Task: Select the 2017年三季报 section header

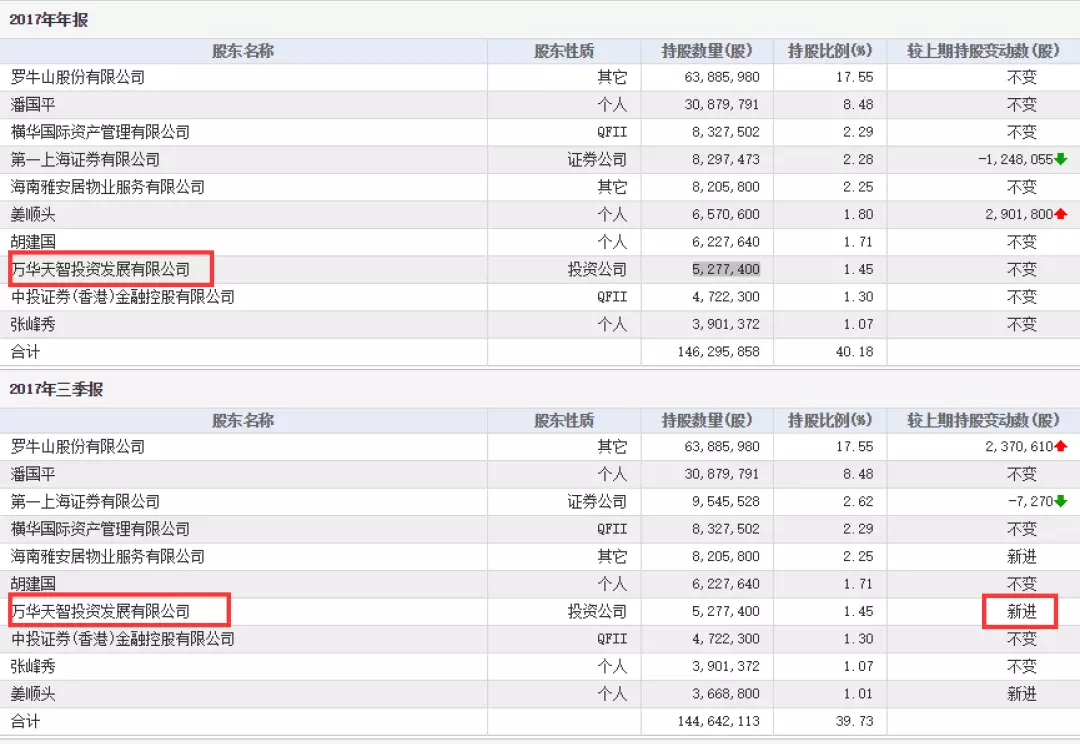Action: [56, 390]
